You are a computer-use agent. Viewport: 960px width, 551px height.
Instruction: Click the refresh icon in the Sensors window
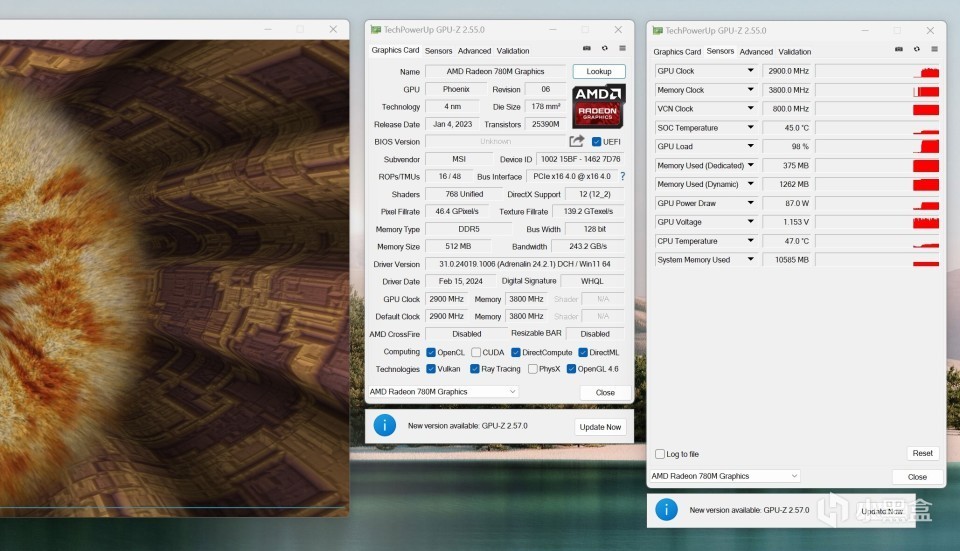tap(915, 48)
